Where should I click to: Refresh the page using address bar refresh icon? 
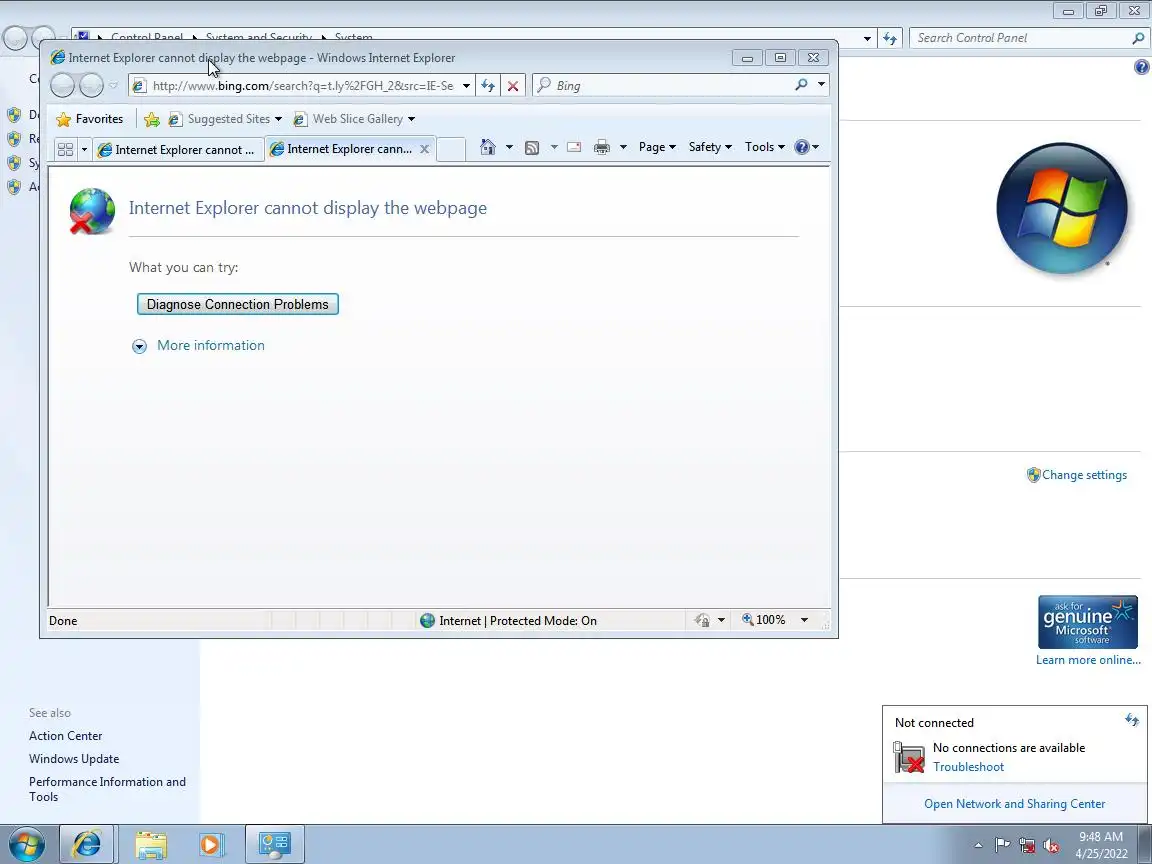tap(488, 86)
